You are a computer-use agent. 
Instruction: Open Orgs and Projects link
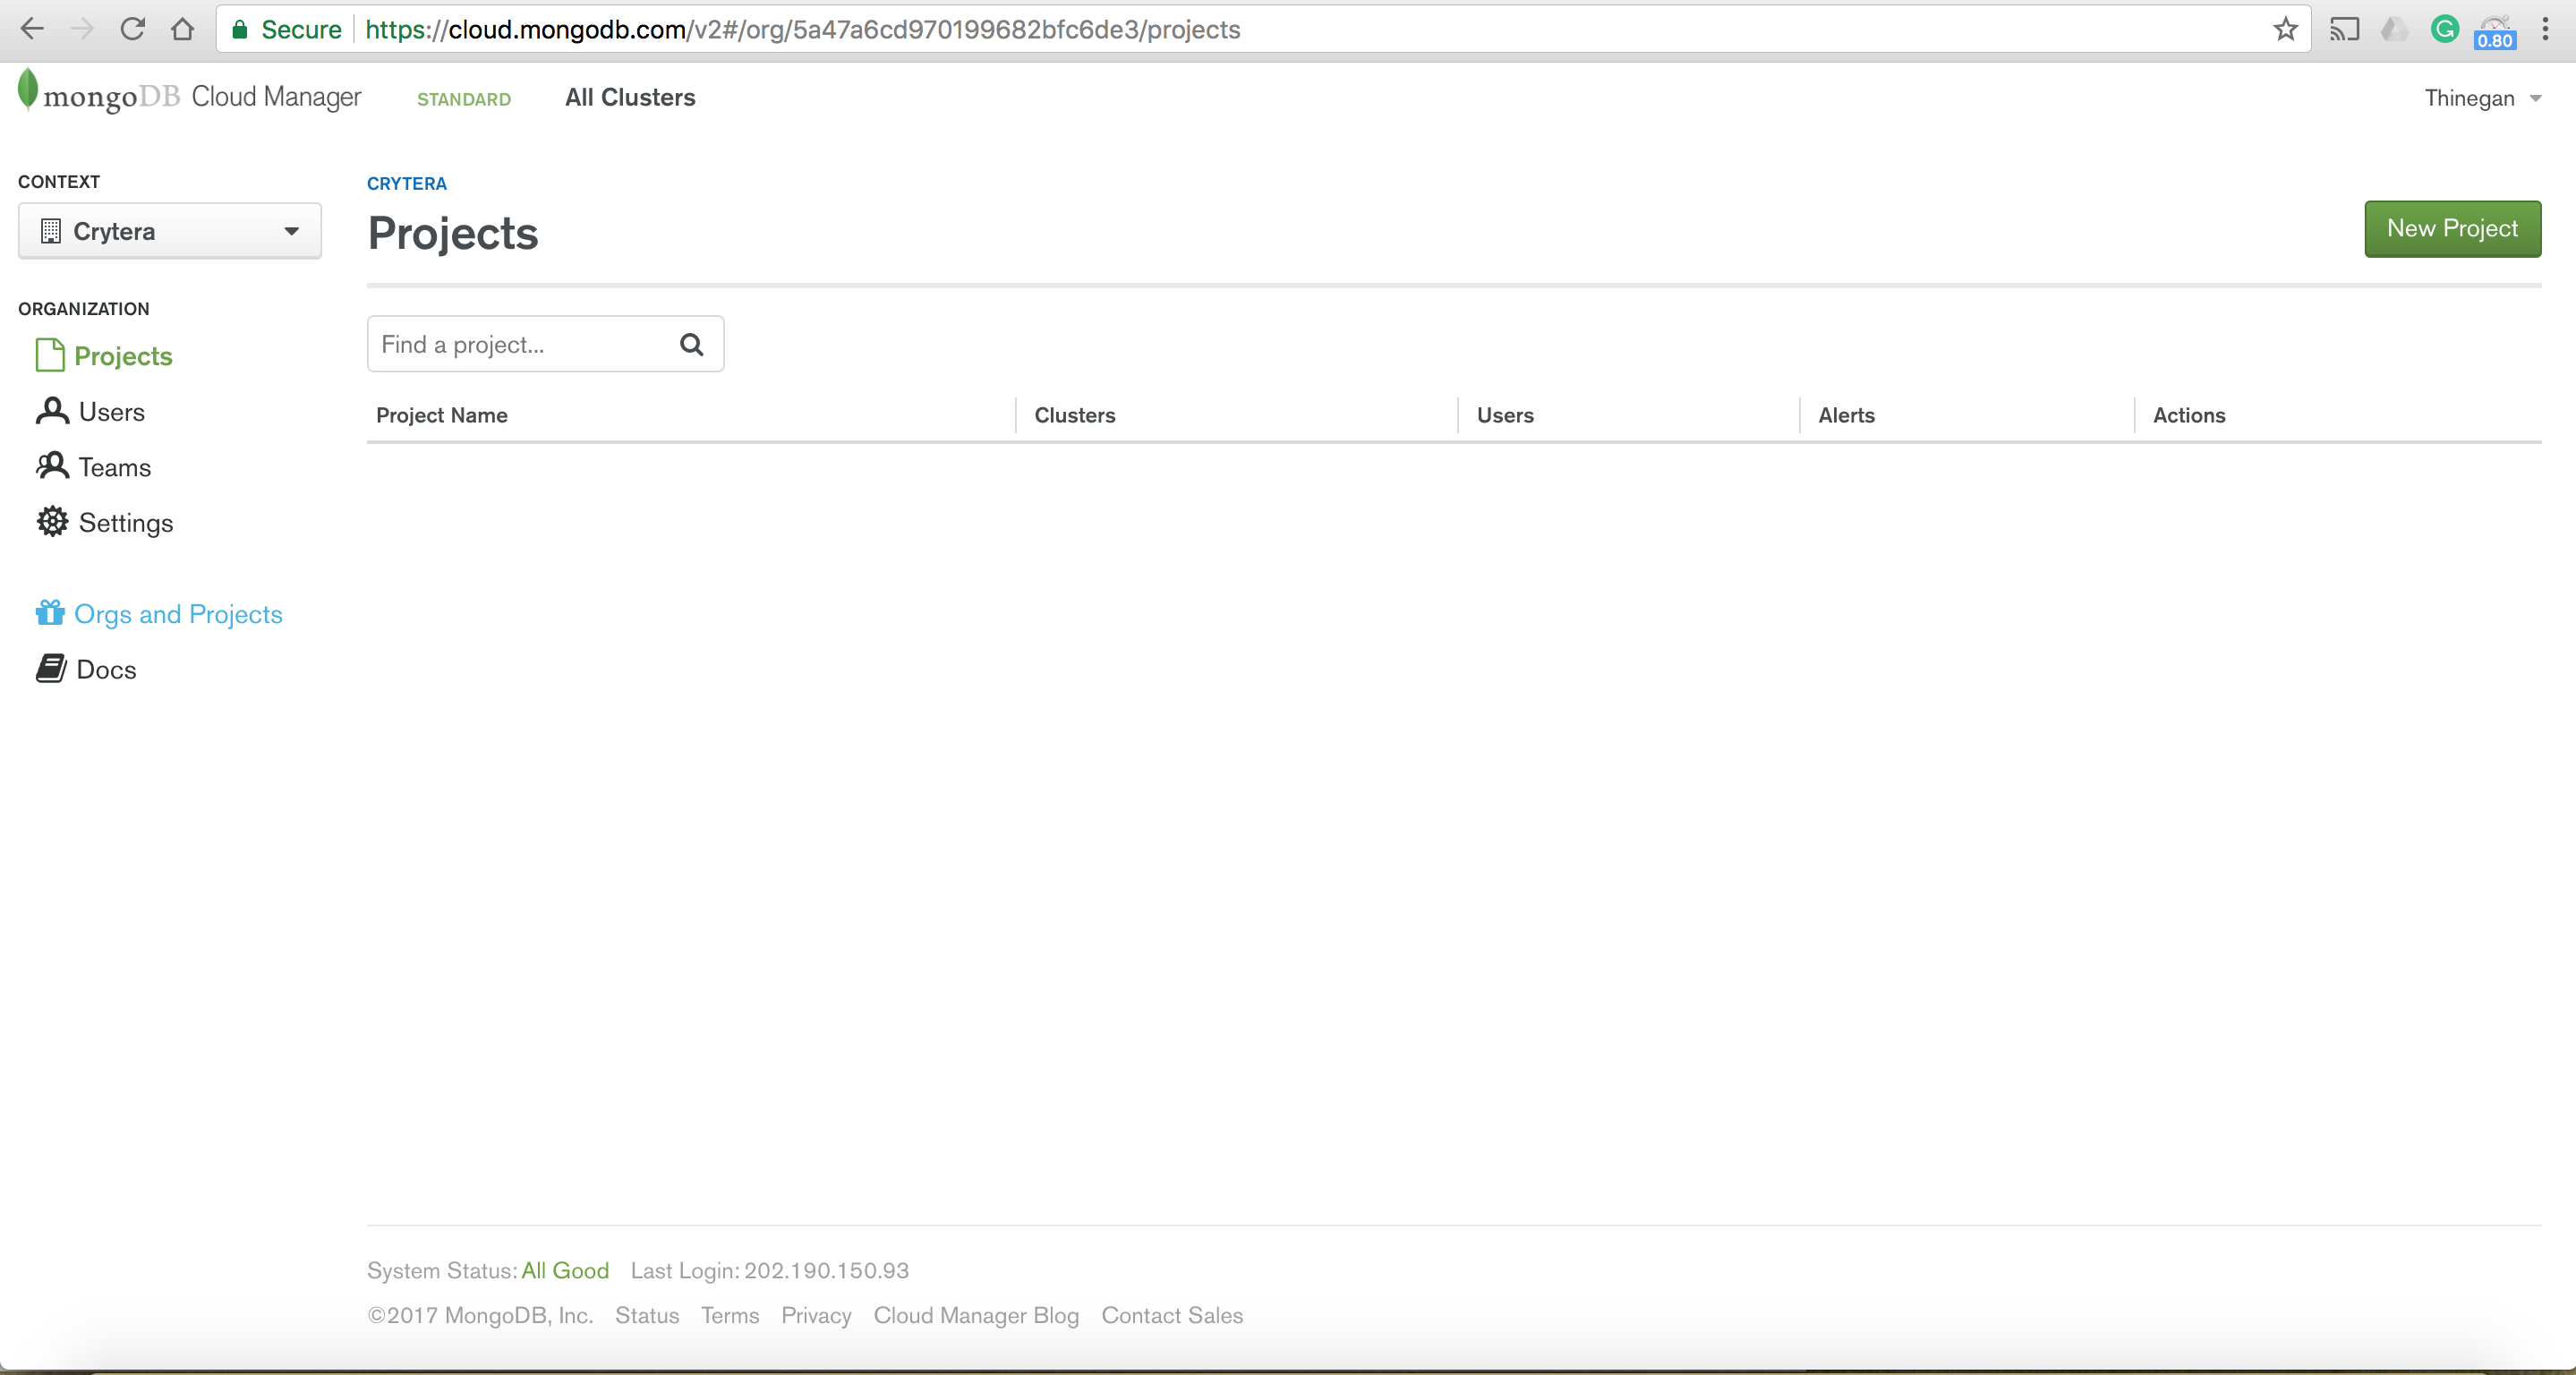[178, 614]
